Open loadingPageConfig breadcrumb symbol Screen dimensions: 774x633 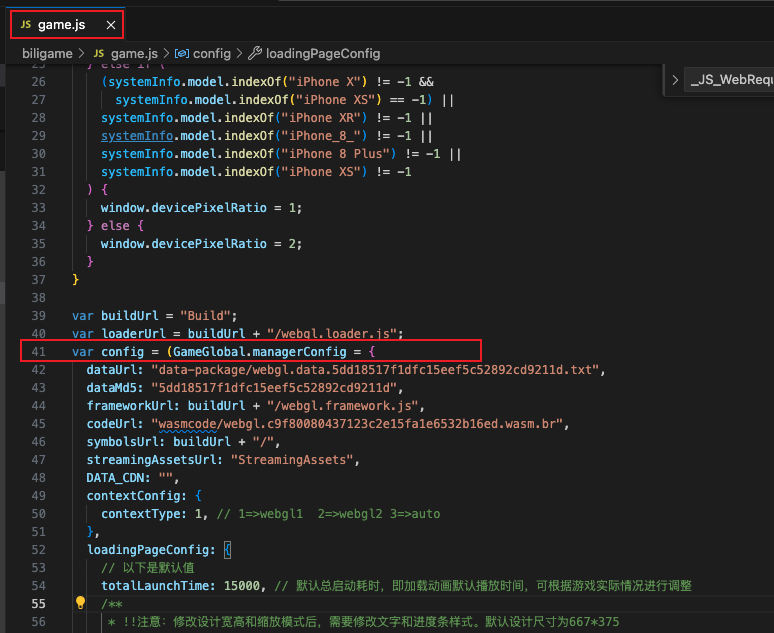[323, 53]
